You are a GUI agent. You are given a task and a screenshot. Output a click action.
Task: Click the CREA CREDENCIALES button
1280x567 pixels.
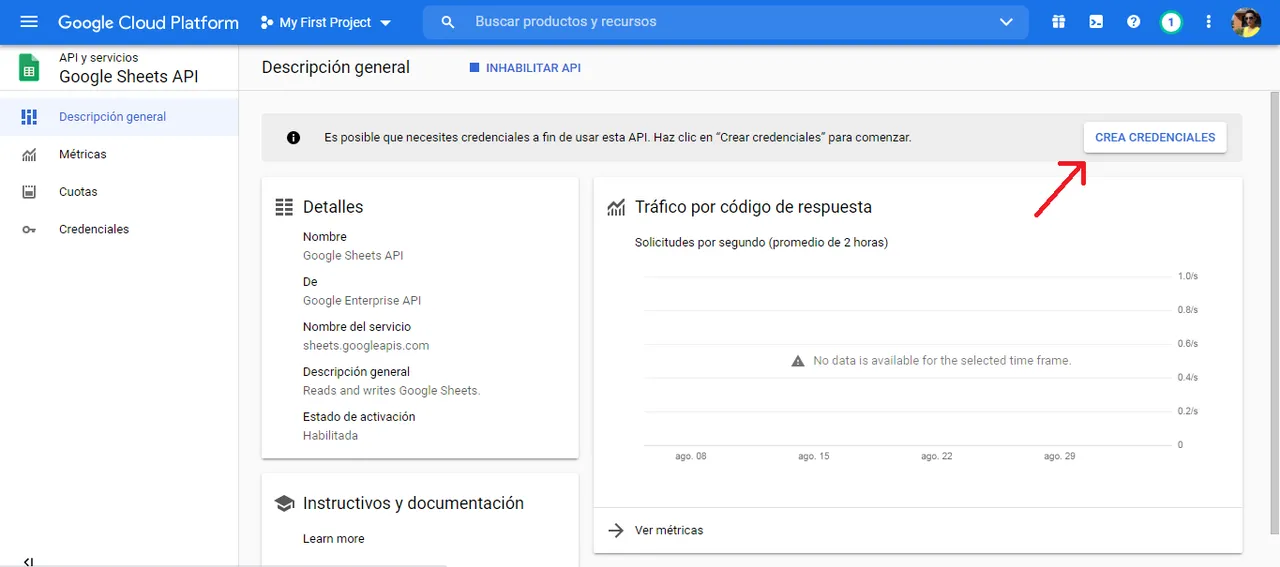[1155, 138]
